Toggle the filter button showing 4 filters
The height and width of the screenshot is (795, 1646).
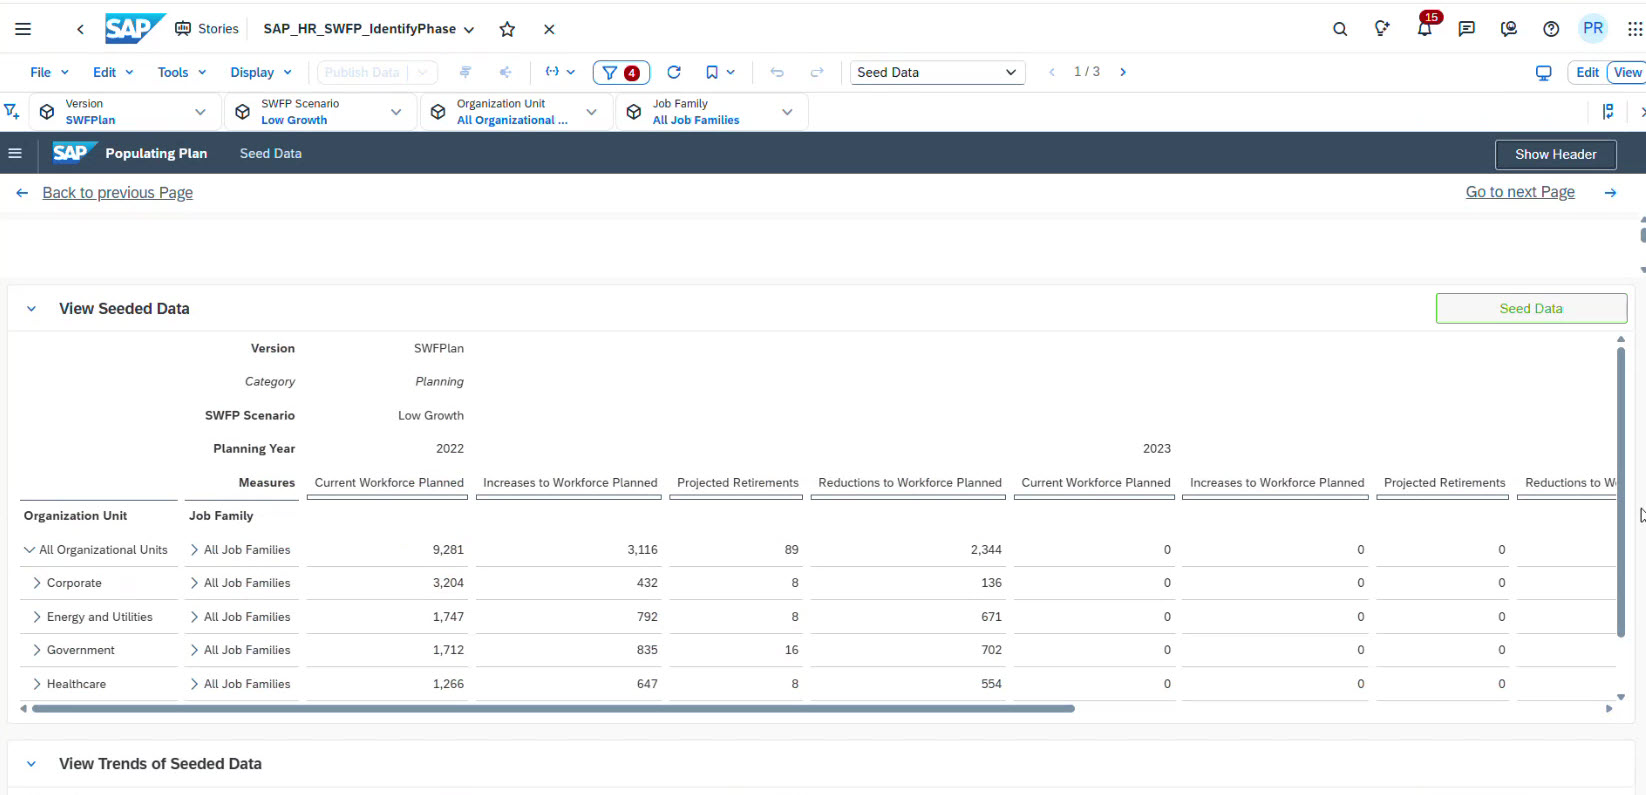tap(621, 72)
